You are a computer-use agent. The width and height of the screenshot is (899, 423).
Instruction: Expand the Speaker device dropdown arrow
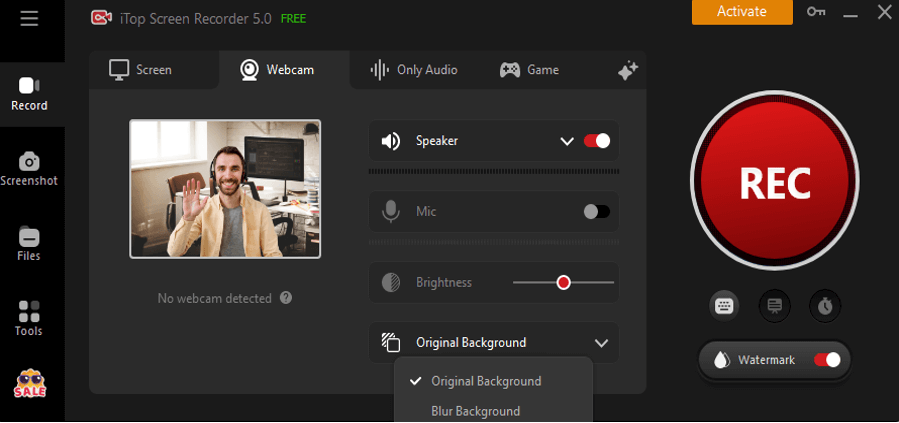click(x=567, y=141)
